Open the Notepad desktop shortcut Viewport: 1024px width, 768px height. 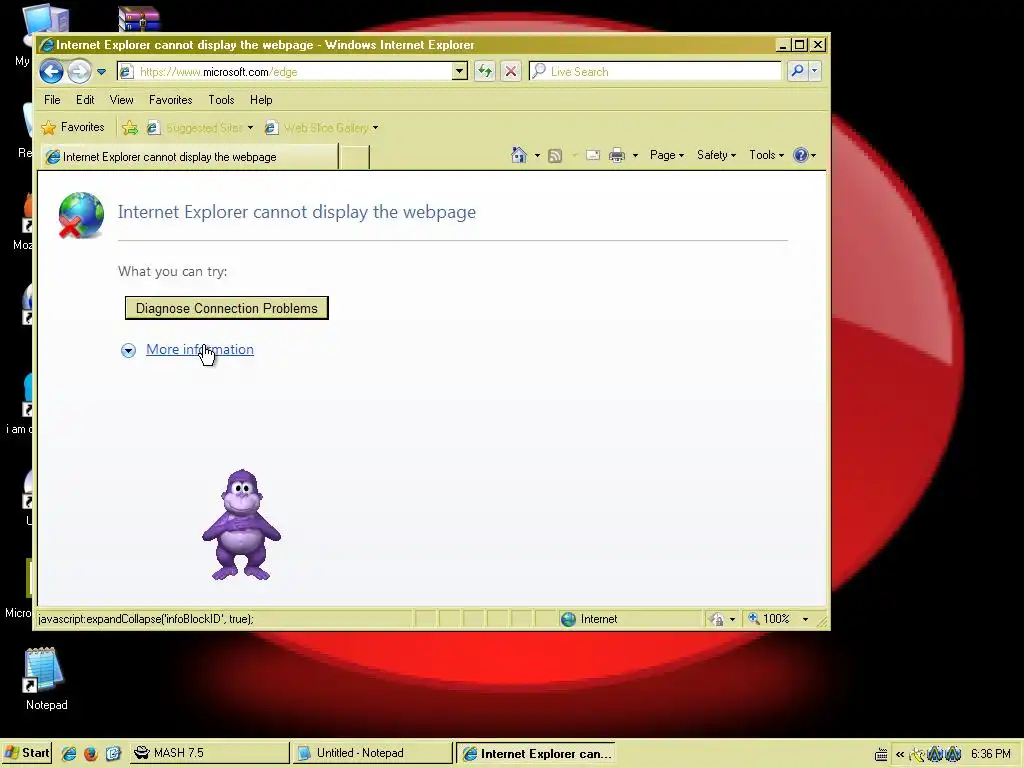point(46,679)
